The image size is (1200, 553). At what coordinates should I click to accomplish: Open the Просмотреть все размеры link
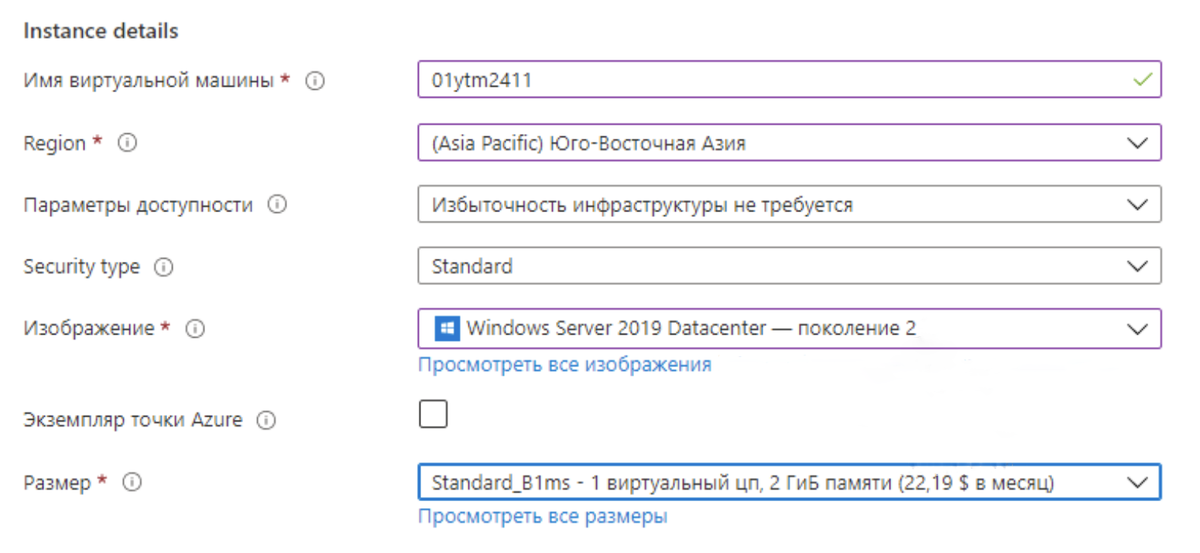542,517
